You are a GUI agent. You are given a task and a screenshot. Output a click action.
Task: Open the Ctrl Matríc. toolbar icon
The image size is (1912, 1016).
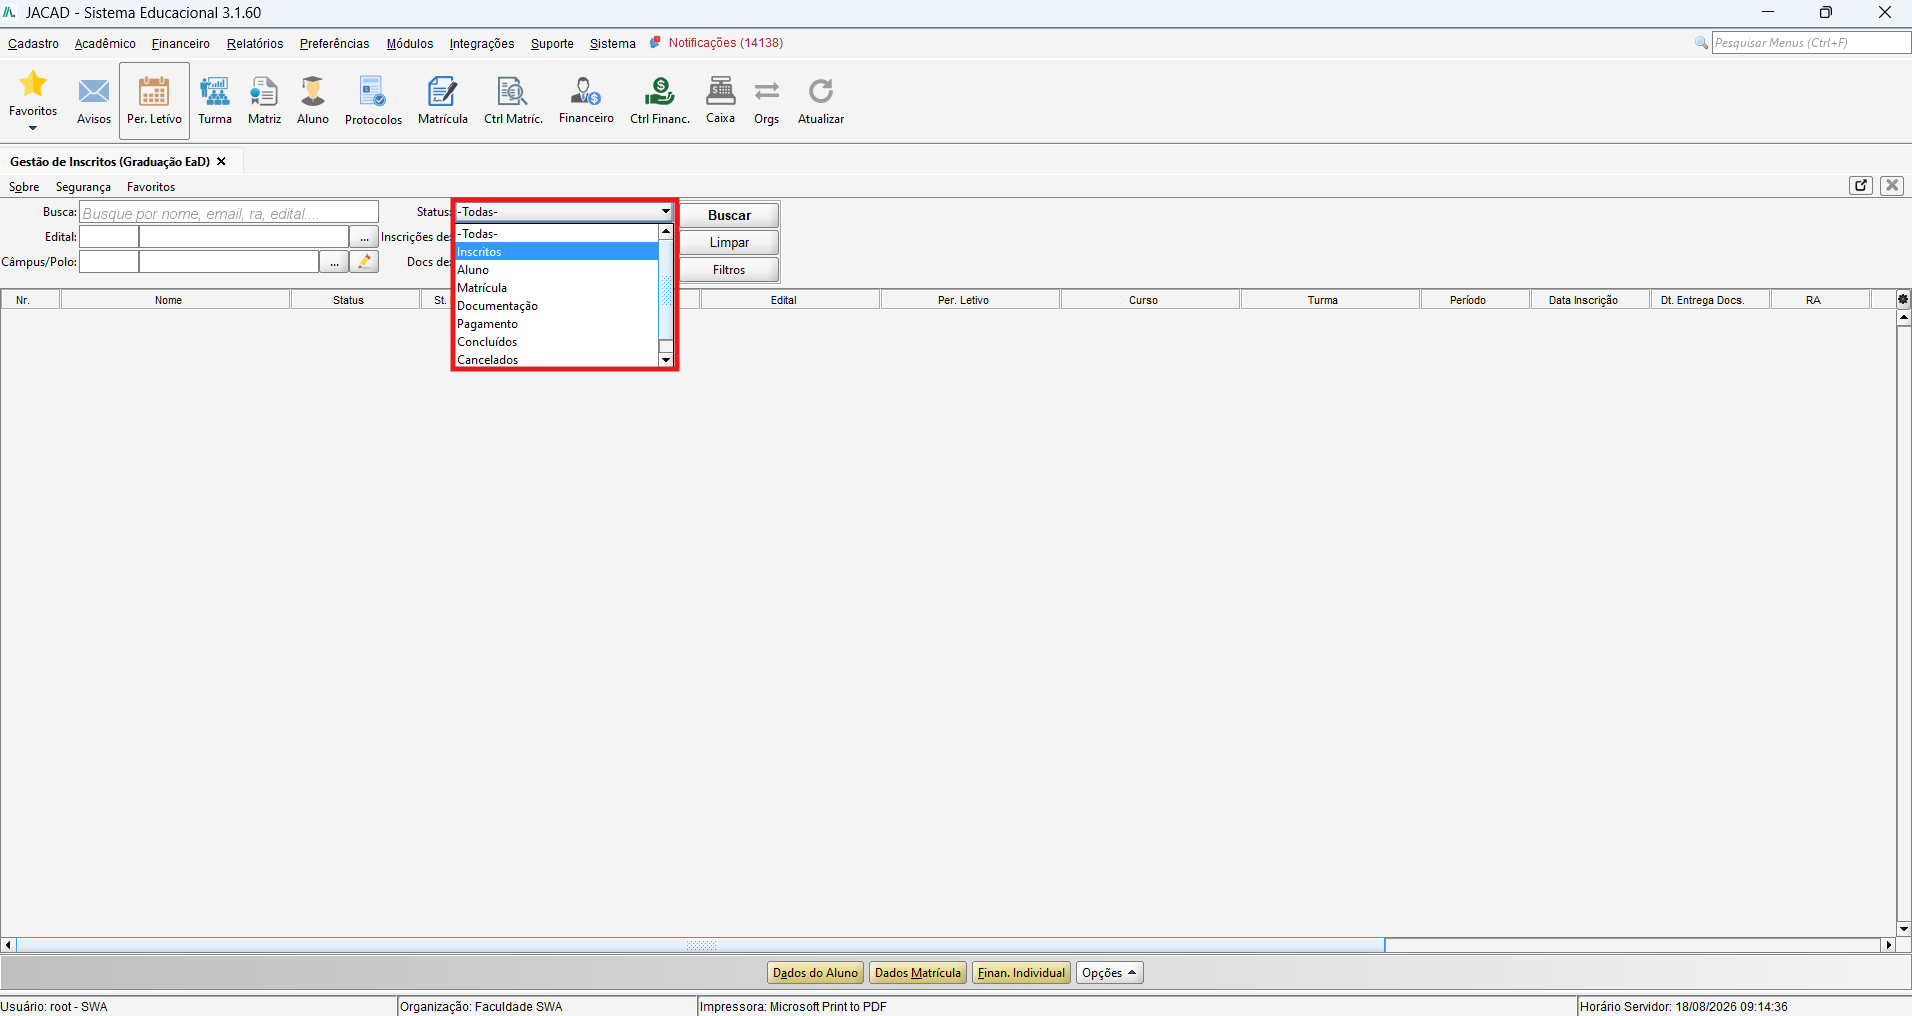[513, 92]
